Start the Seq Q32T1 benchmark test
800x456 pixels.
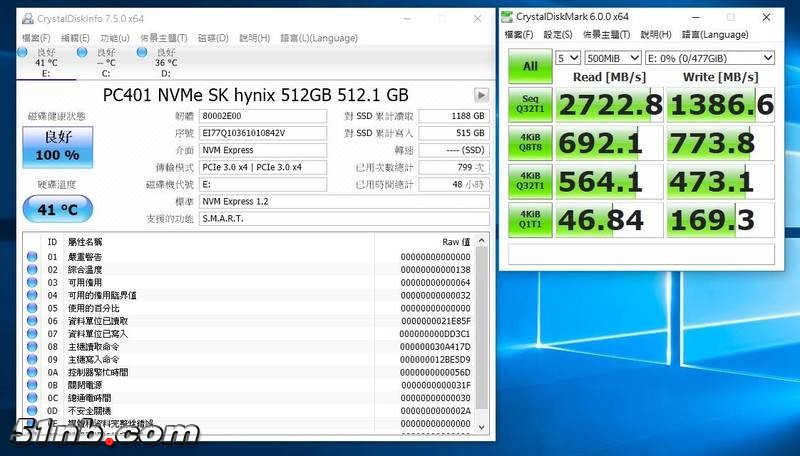pos(530,105)
